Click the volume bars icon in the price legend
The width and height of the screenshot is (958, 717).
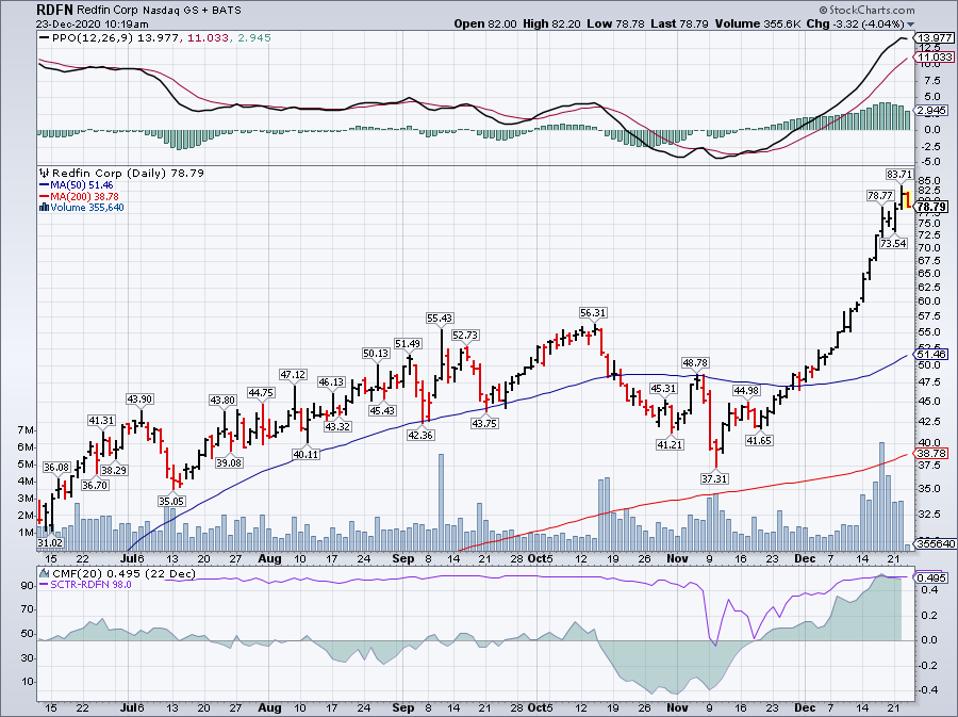click(43, 207)
